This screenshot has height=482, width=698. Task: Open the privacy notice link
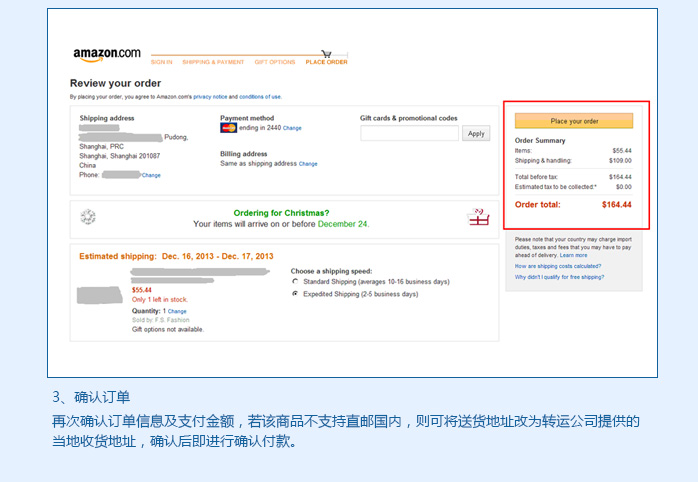pyautogui.click(x=210, y=97)
